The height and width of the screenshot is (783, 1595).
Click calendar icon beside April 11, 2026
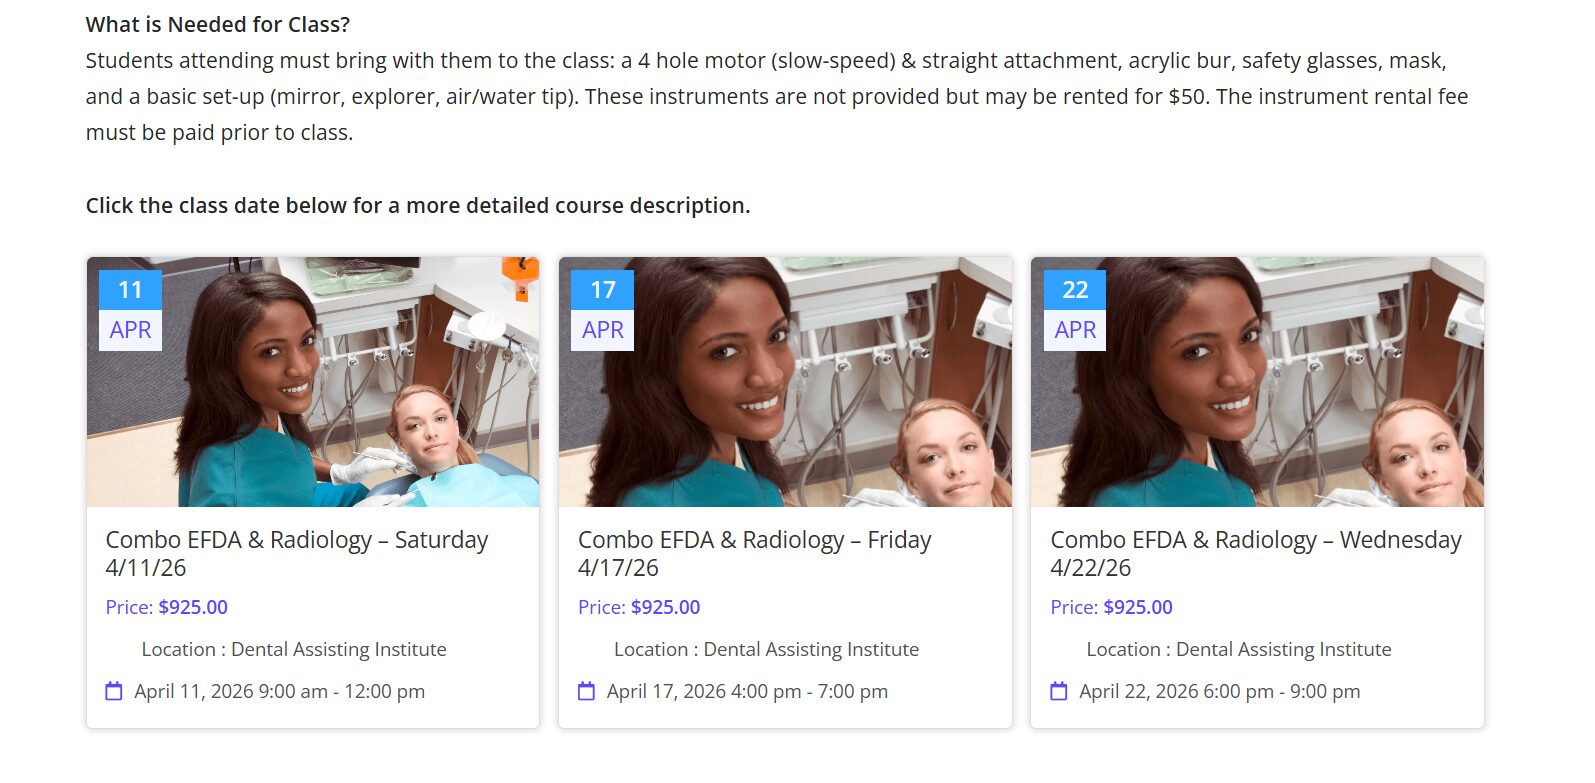pos(114,691)
